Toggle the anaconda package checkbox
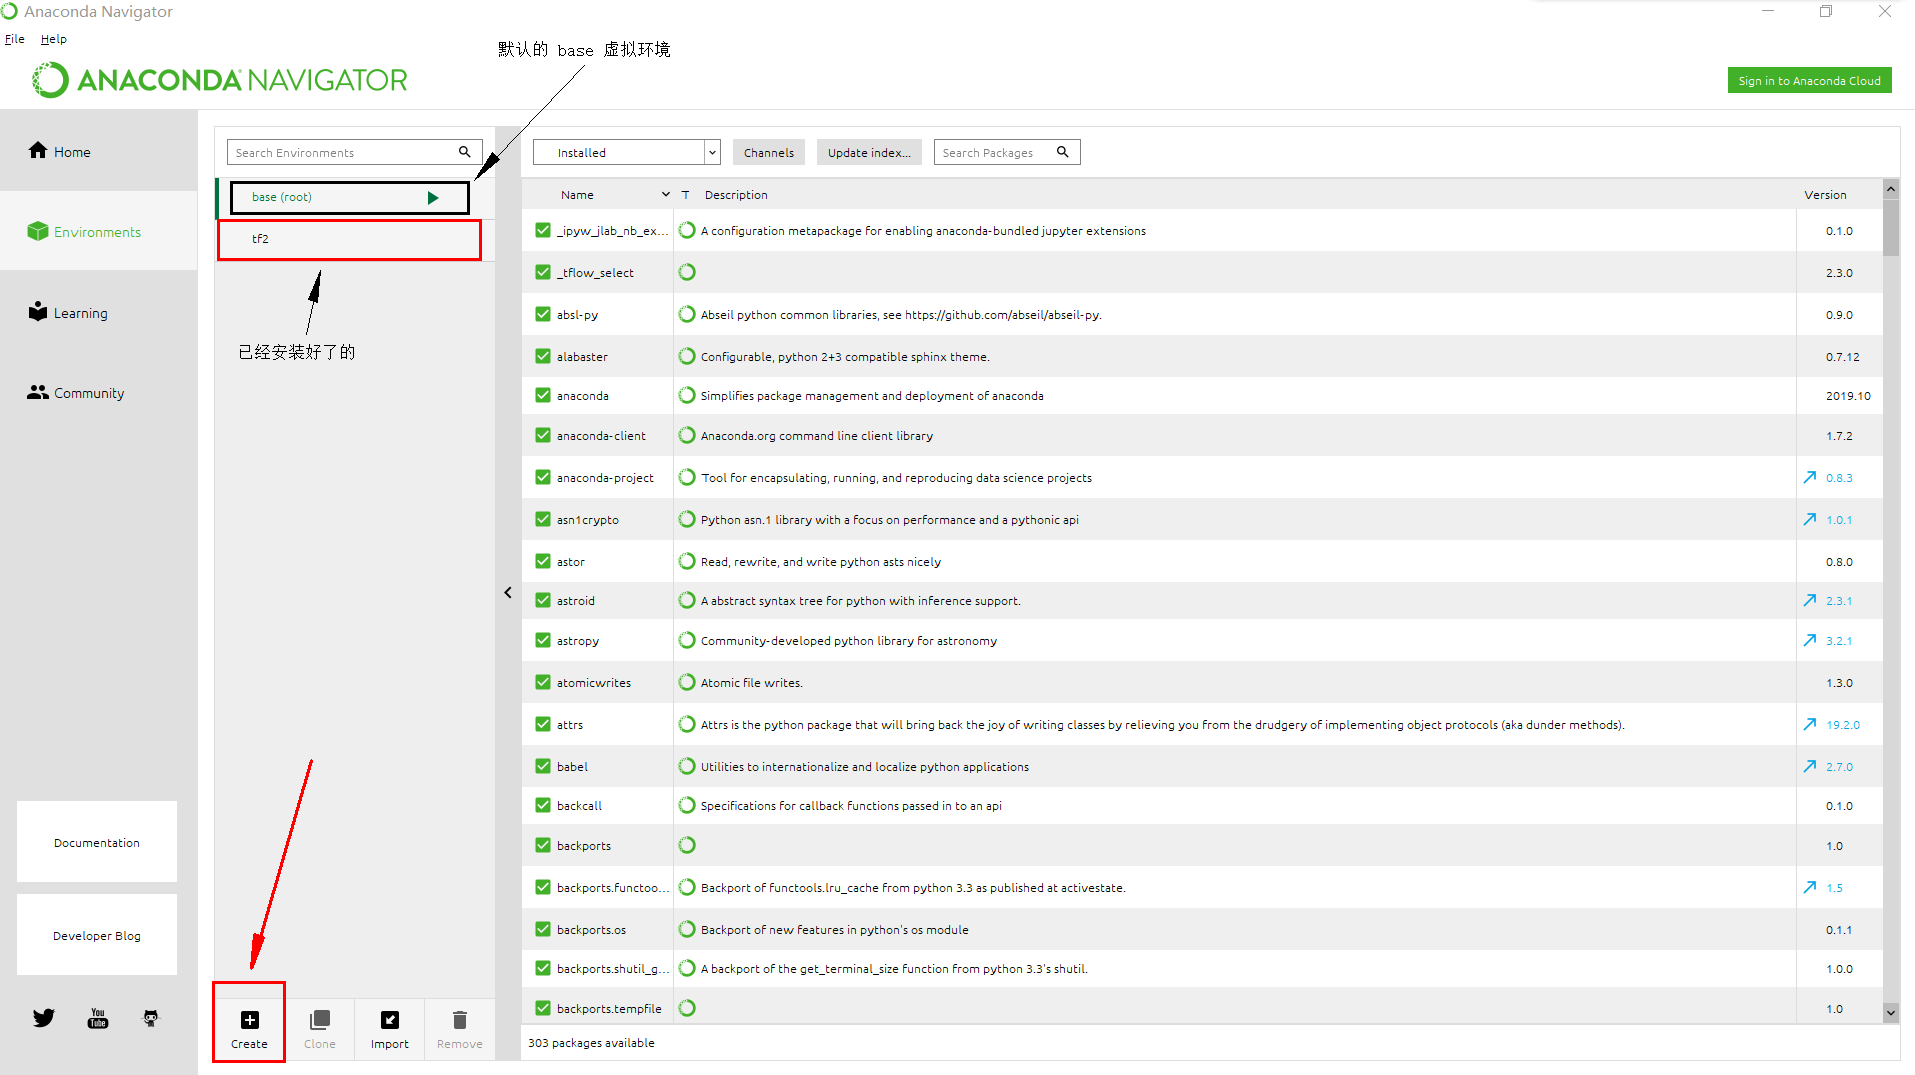Screen dimensions: 1915x1075 coord(543,396)
